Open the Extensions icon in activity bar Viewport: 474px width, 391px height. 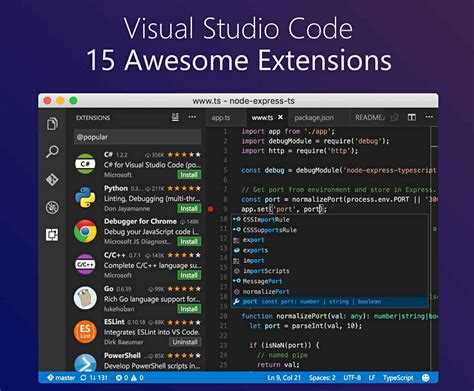(x=52, y=235)
